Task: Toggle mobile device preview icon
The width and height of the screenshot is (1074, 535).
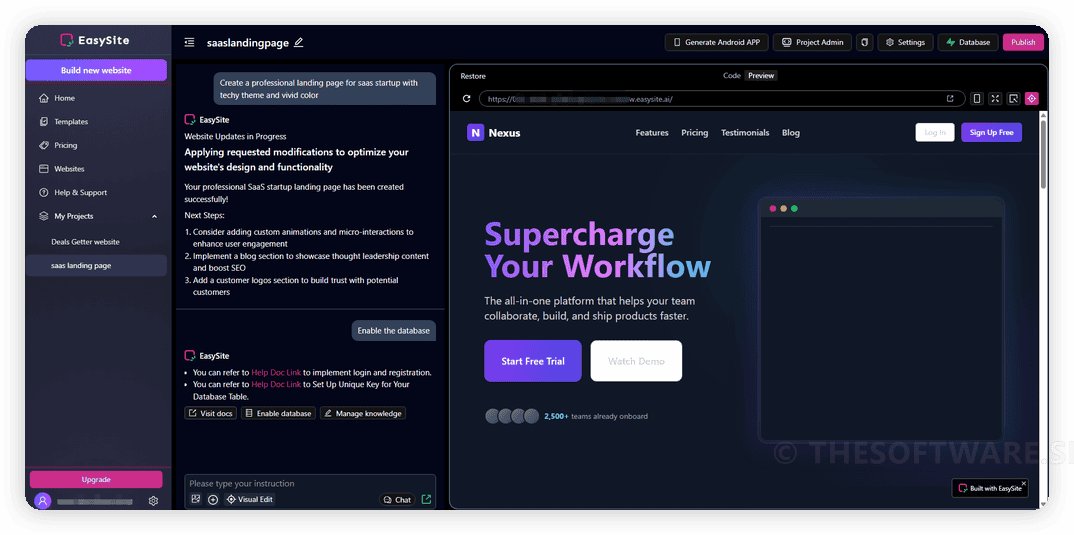Action: [977, 99]
